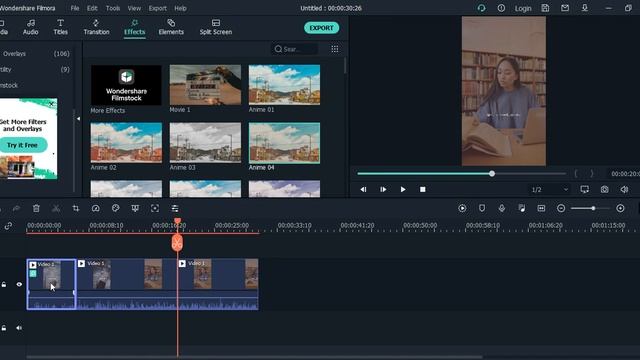Switch to the Transition tab
The image size is (640, 360).
click(96, 27)
